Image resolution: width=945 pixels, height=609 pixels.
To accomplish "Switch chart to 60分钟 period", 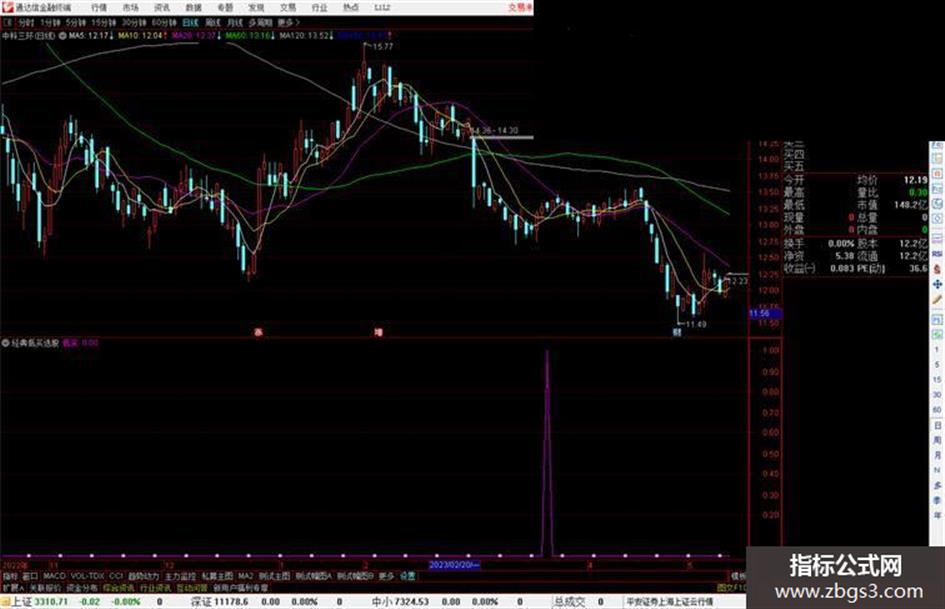I will pos(164,23).
